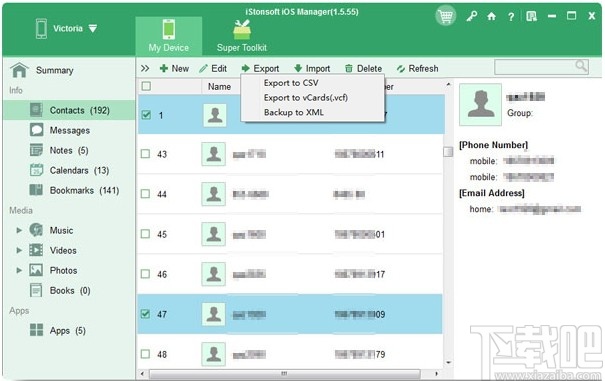
Task: Expand the Music tree arrow
Action: [x=19, y=230]
